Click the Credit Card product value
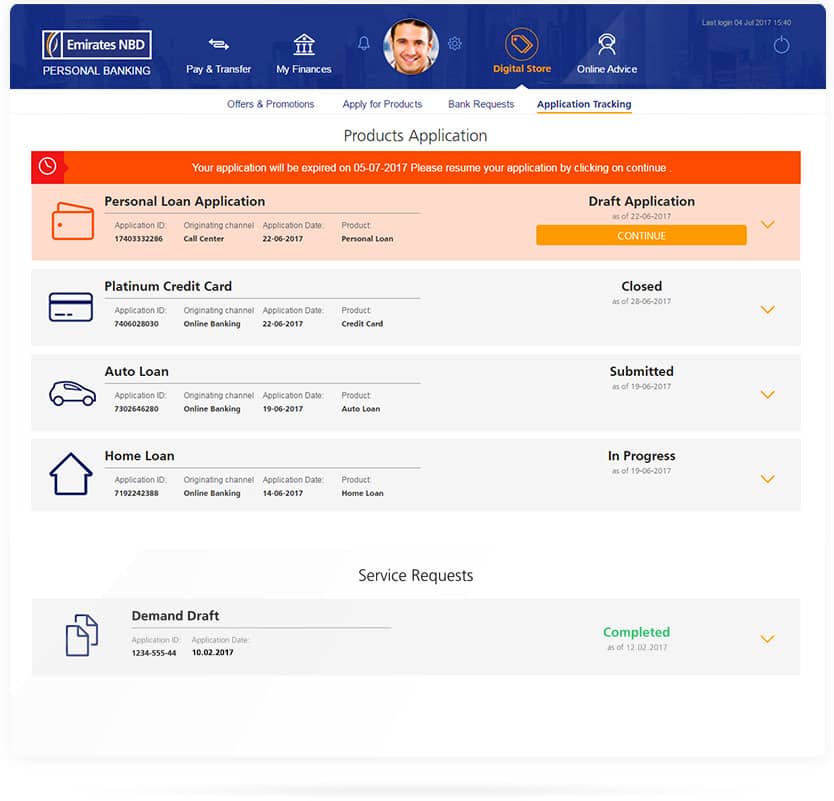Image resolution: width=834 pixels, height=801 pixels. click(x=362, y=324)
